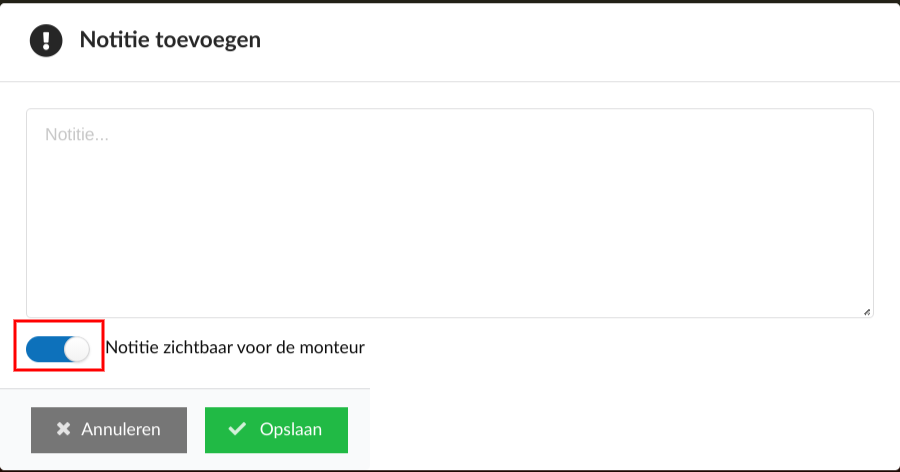Click the 'Notitie toevoegen' dialog title

point(170,40)
